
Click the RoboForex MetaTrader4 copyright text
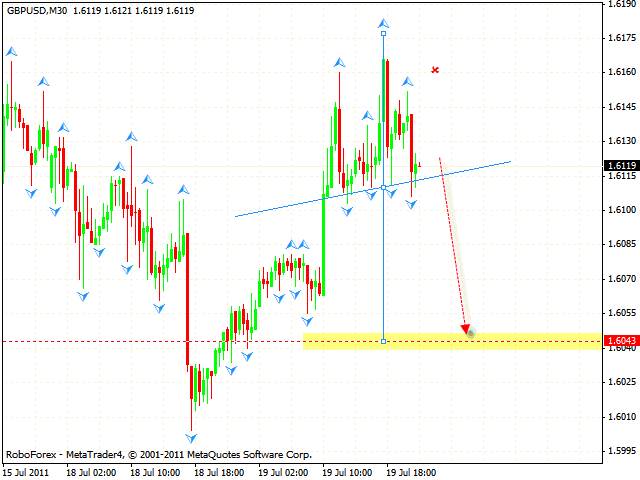159,455
